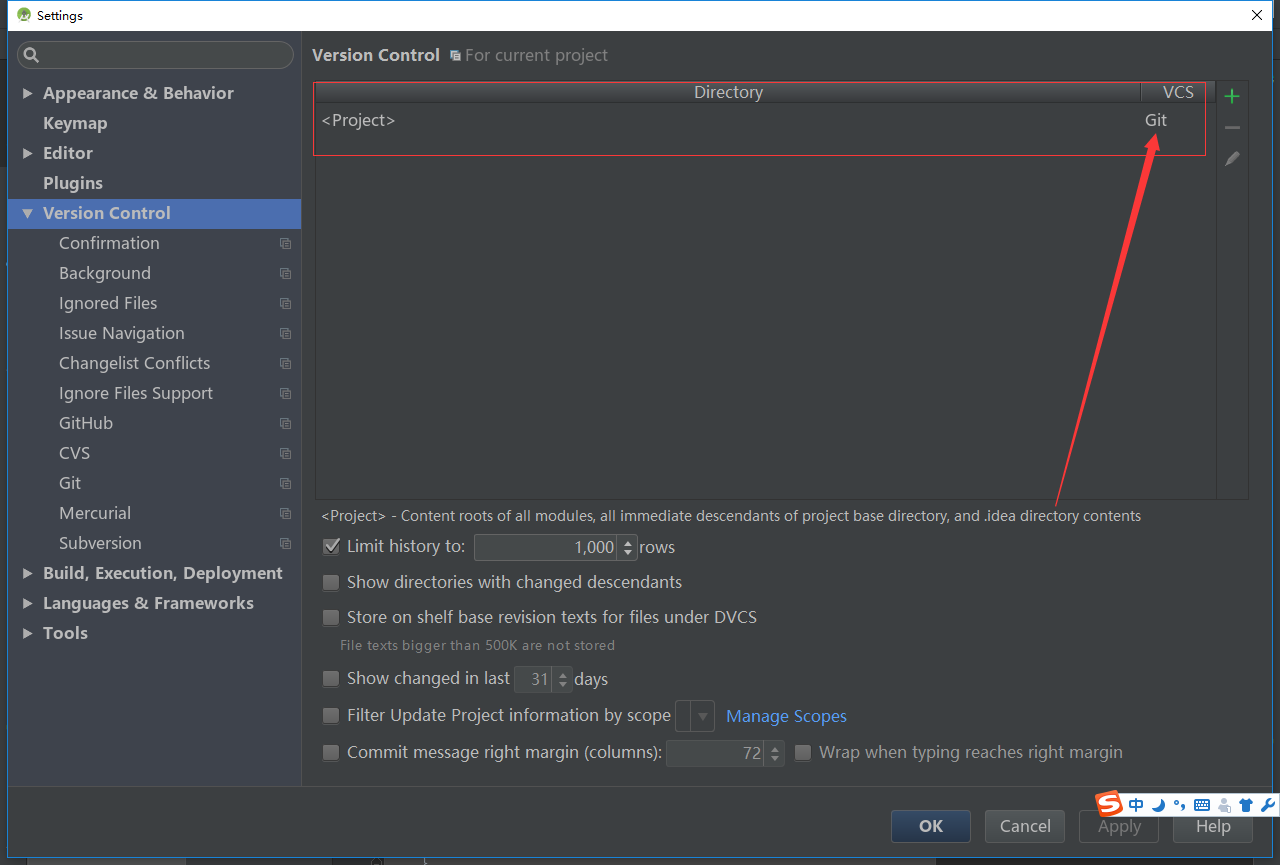This screenshot has width=1280, height=865.
Task: Click project-level icon beside CVS
Action: pos(285,453)
